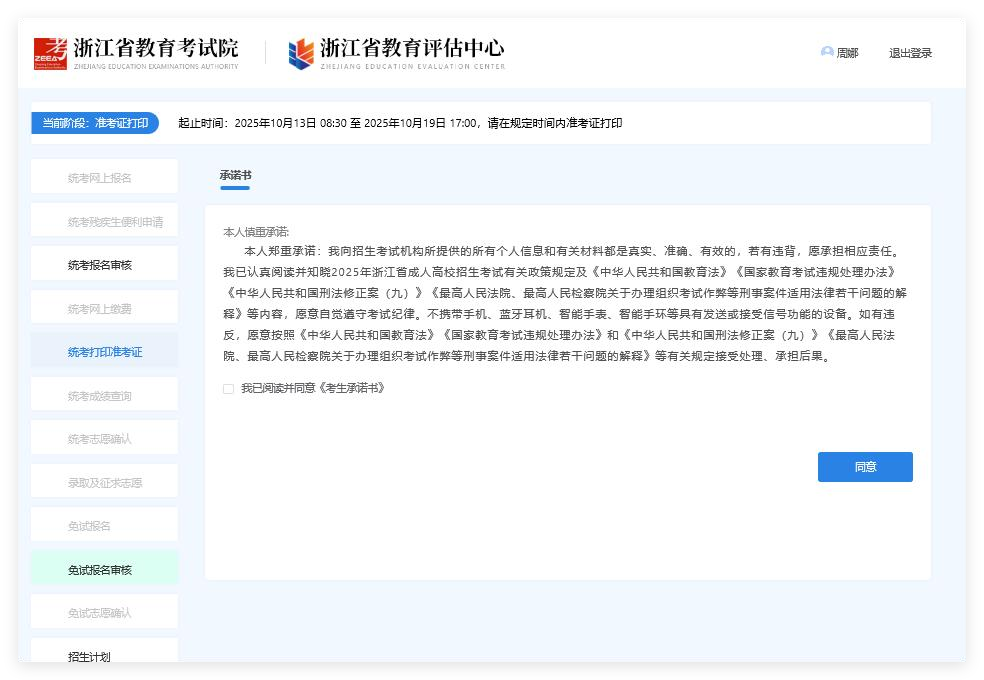Click the Zhejiang Education Examinations Authority logo
Viewport: 984px width, 680px height.
[136, 52]
